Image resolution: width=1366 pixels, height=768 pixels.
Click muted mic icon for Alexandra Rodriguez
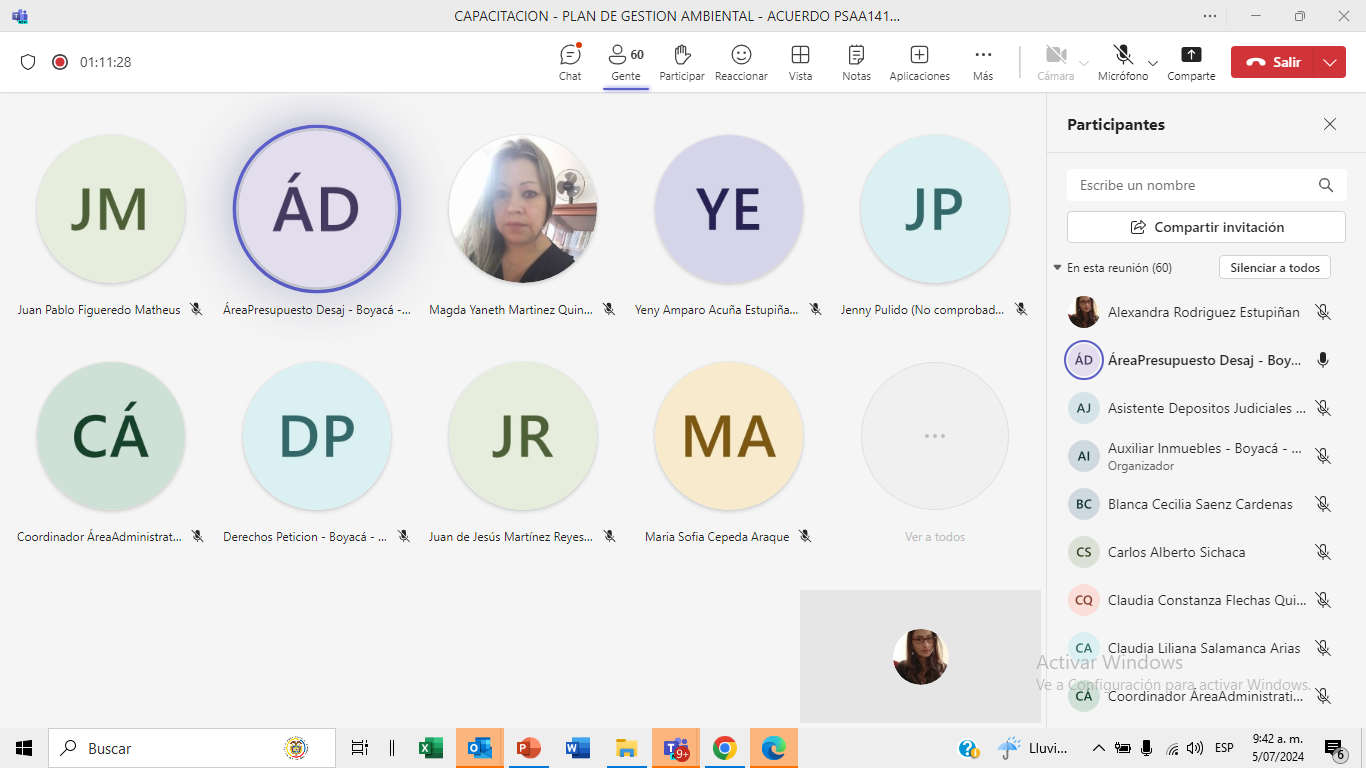[1323, 312]
